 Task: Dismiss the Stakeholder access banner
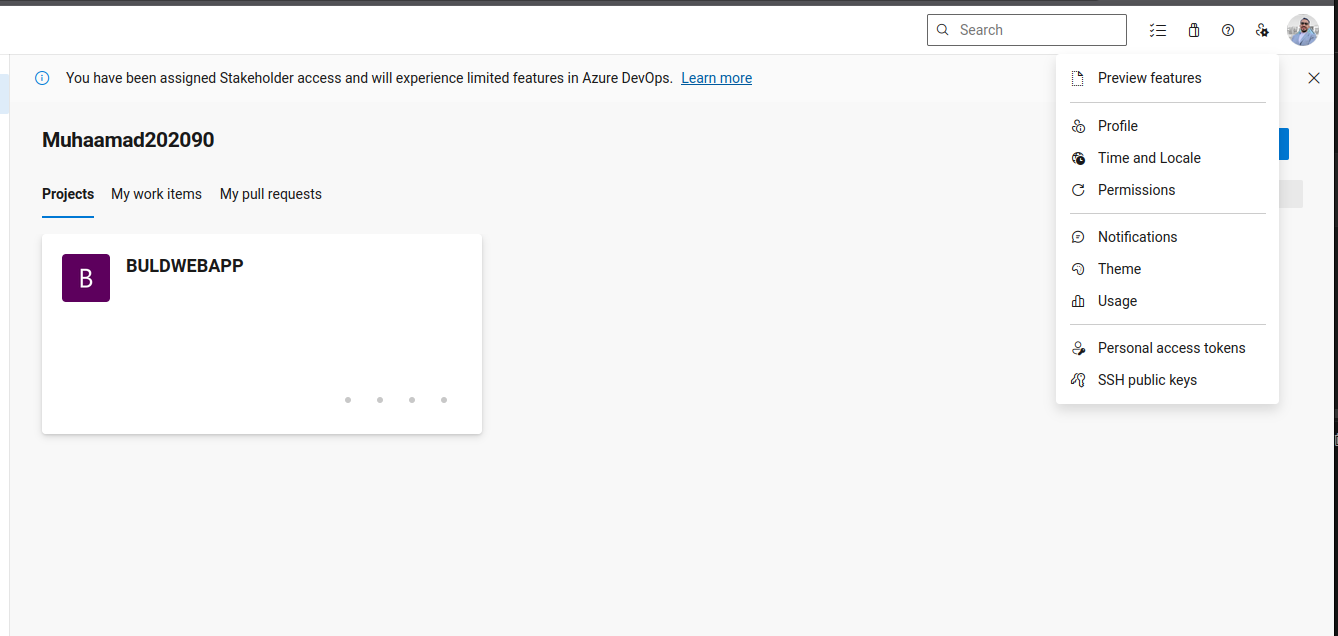click(x=1314, y=78)
